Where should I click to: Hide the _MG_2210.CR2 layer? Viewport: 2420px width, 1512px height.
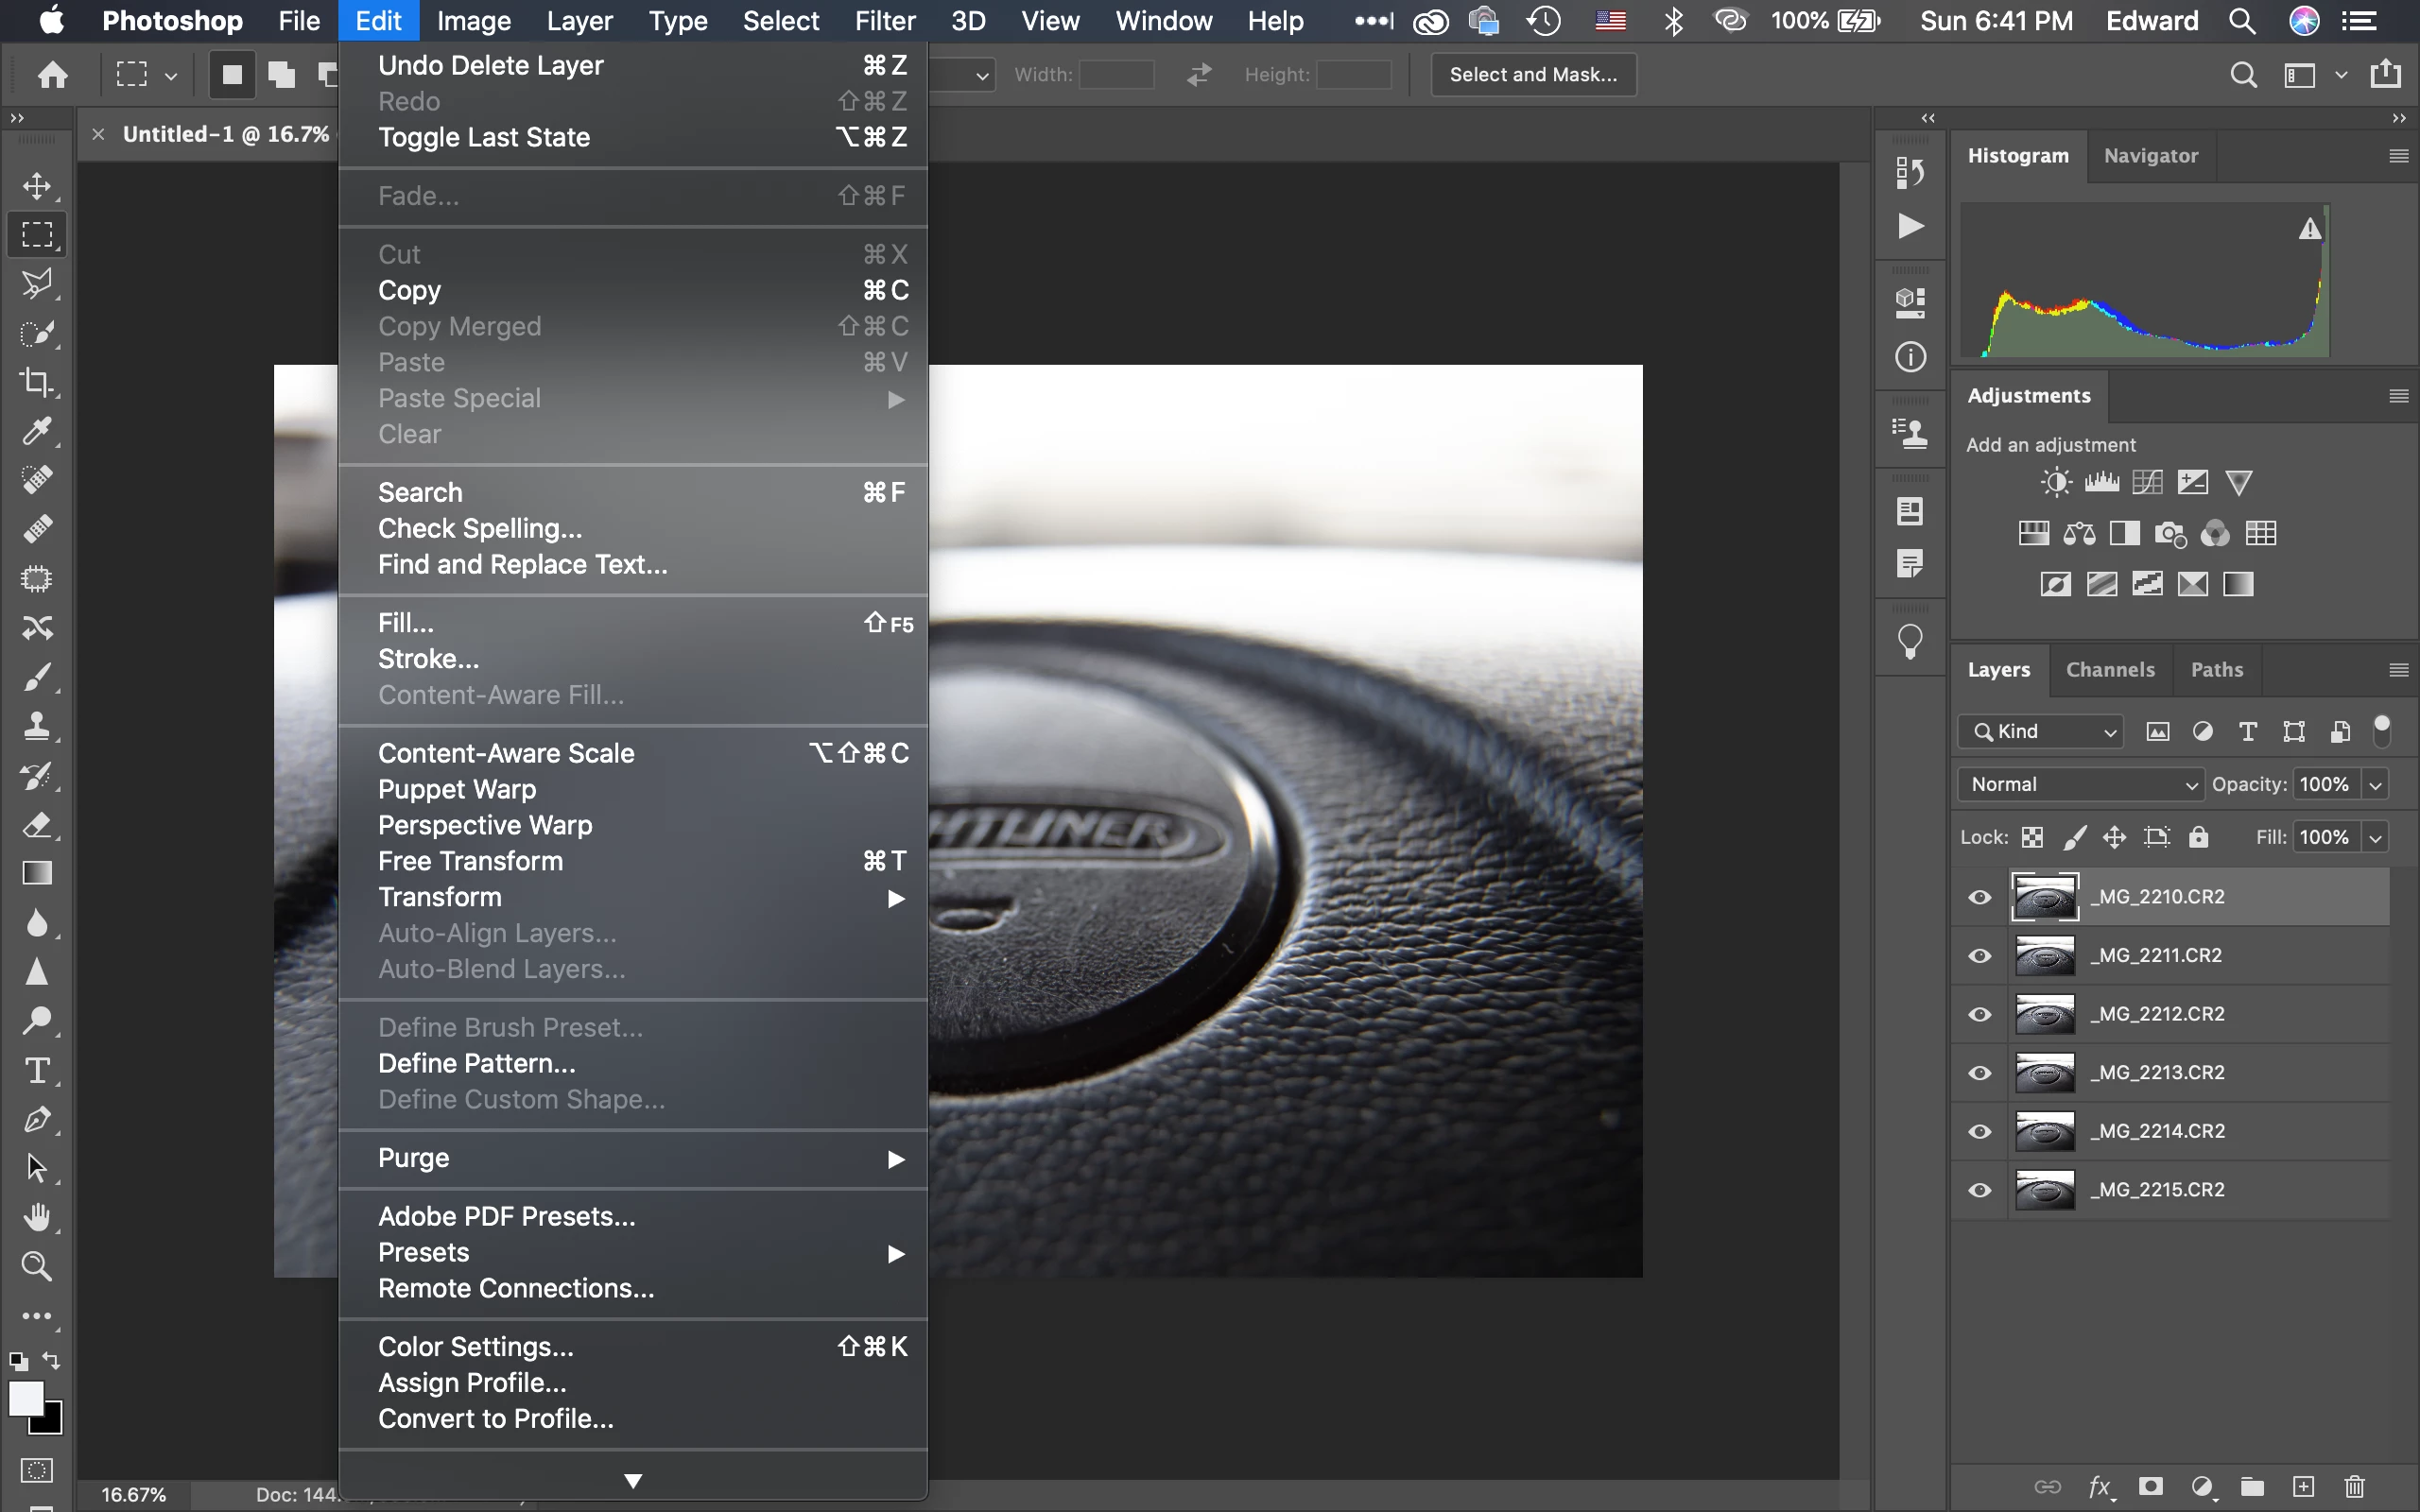1979,897
